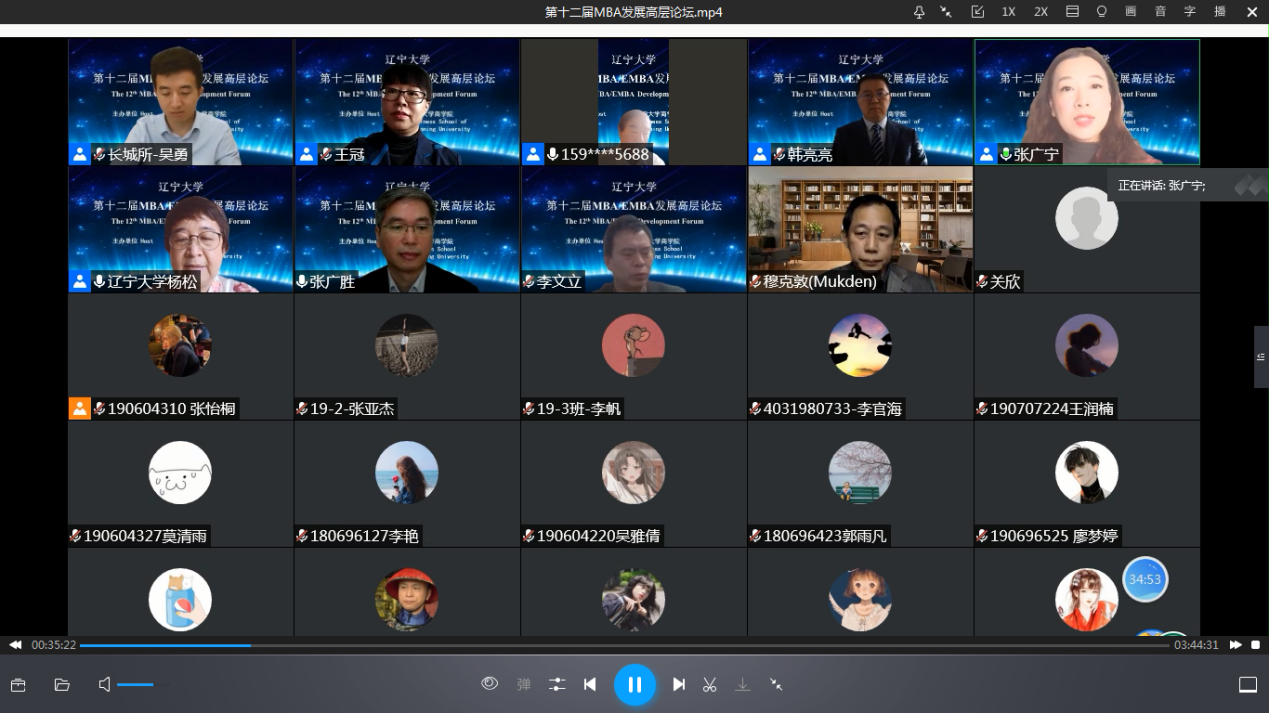Click the light bulb icon in top bar
Viewport: 1269px width, 713px height.
(1102, 12)
